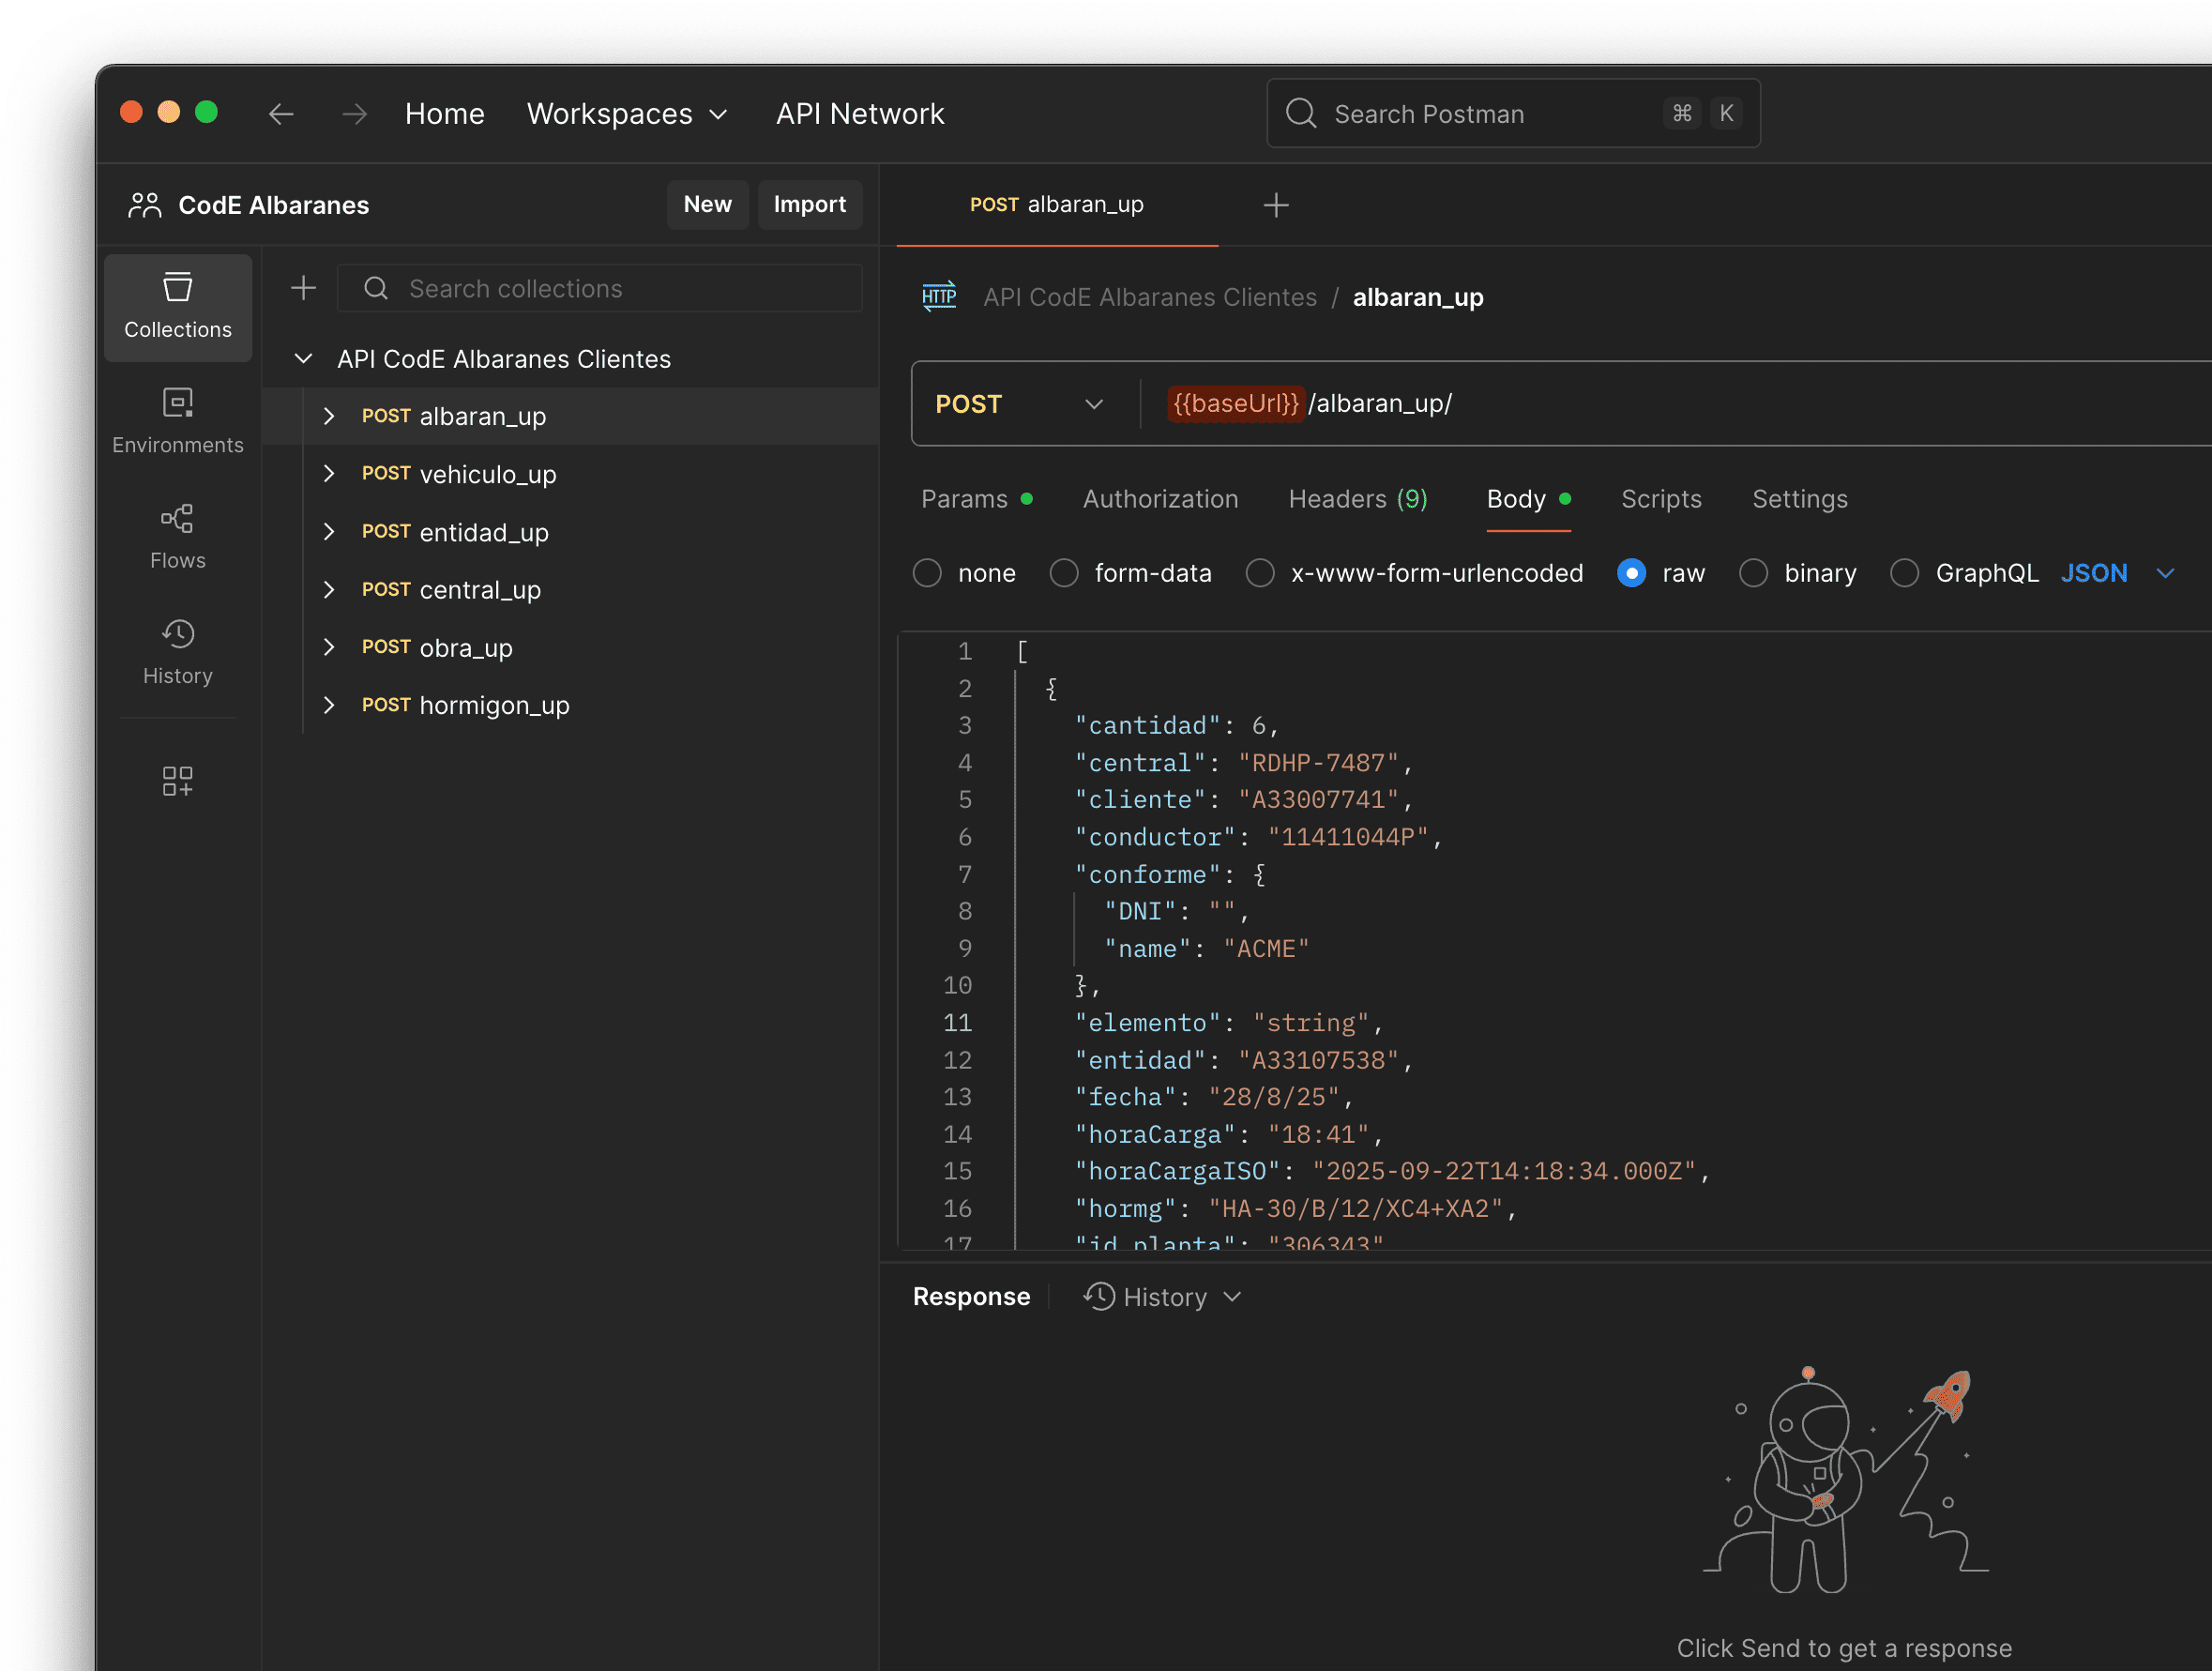
Task: Click the Import button
Action: [x=809, y=205]
